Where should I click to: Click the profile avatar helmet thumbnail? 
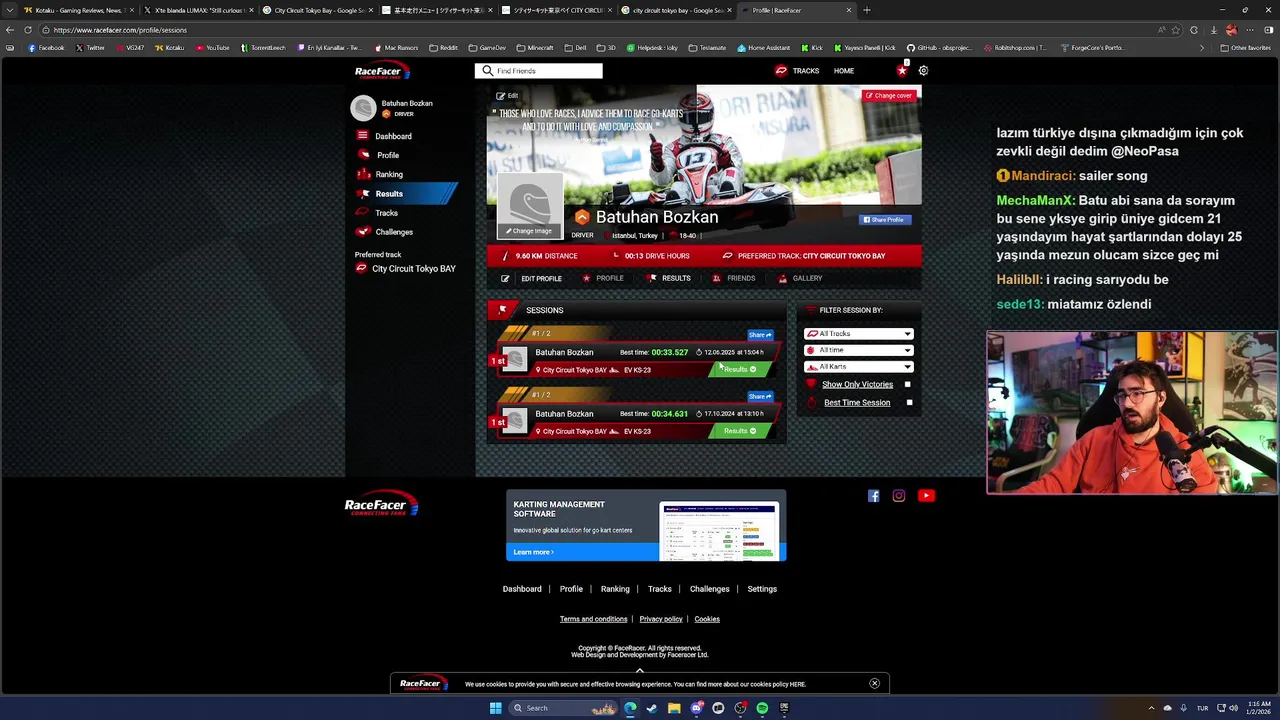pos(363,108)
